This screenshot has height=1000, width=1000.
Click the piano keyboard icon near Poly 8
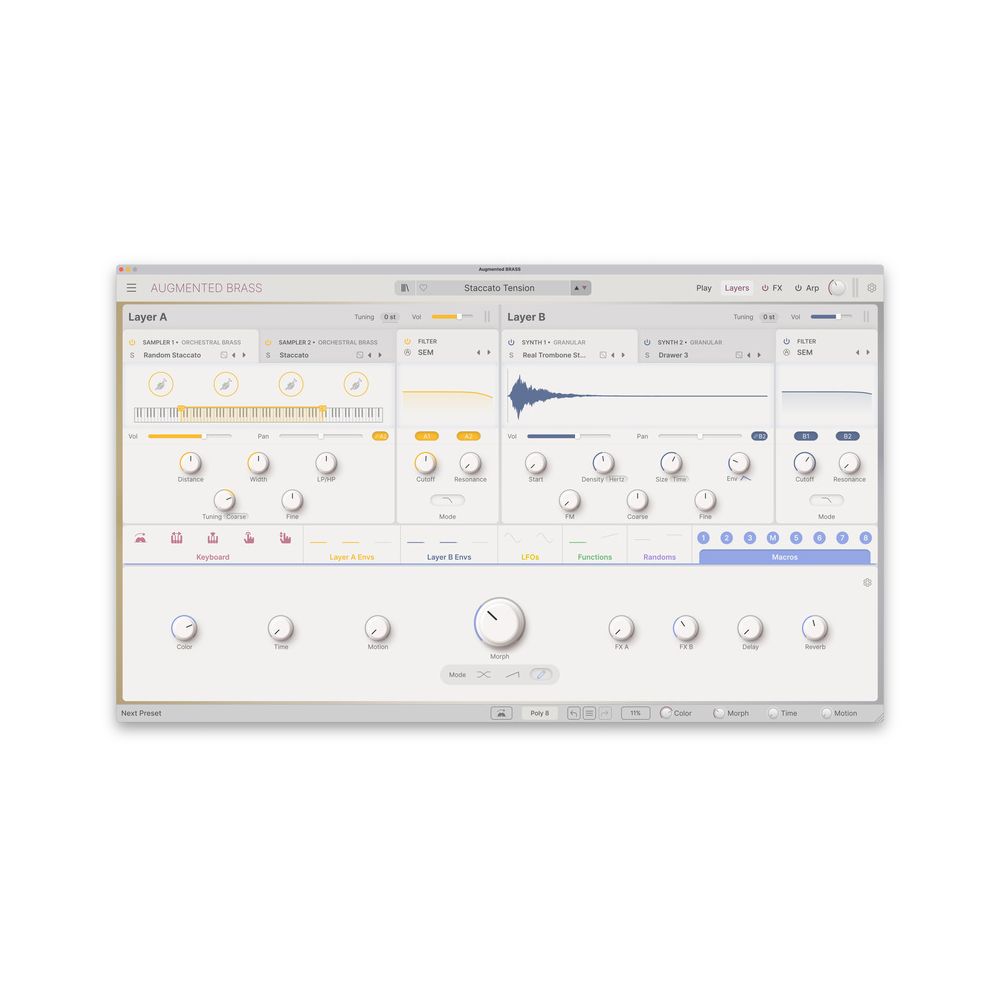tap(502, 712)
